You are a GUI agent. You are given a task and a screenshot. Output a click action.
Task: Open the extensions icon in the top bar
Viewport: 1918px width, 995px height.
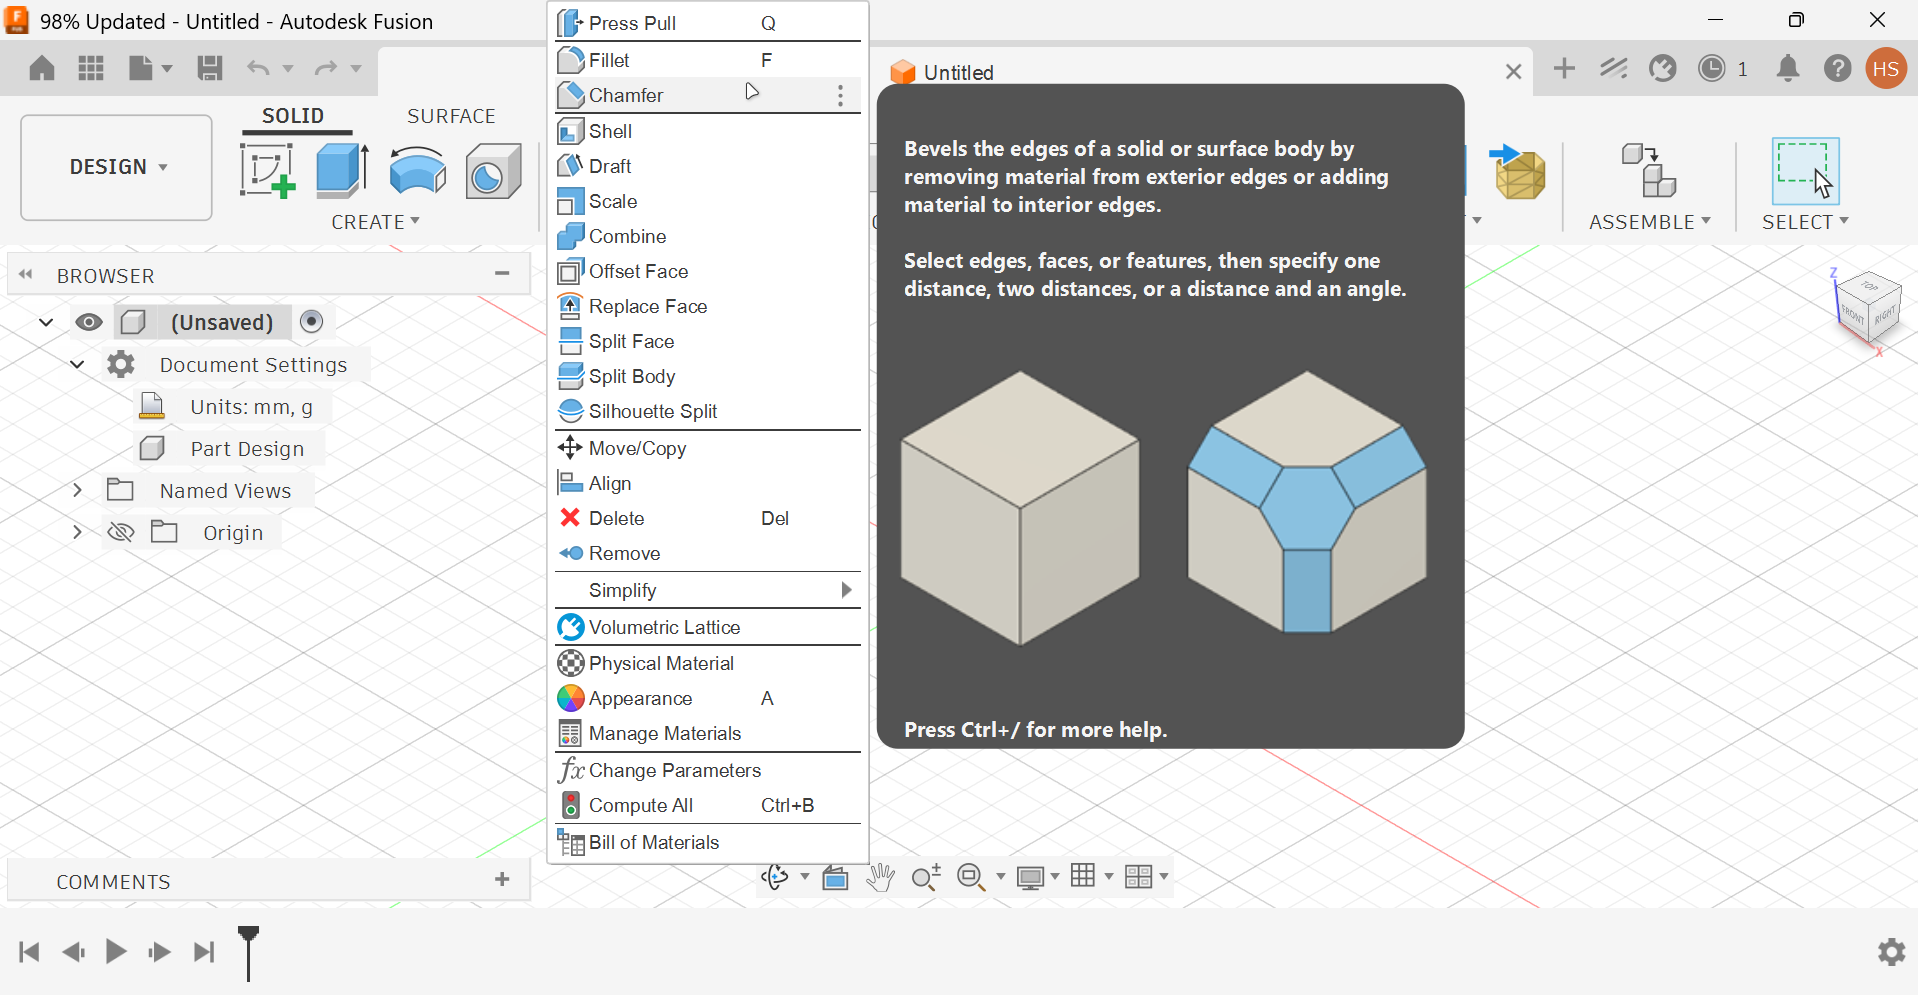pos(1614,68)
